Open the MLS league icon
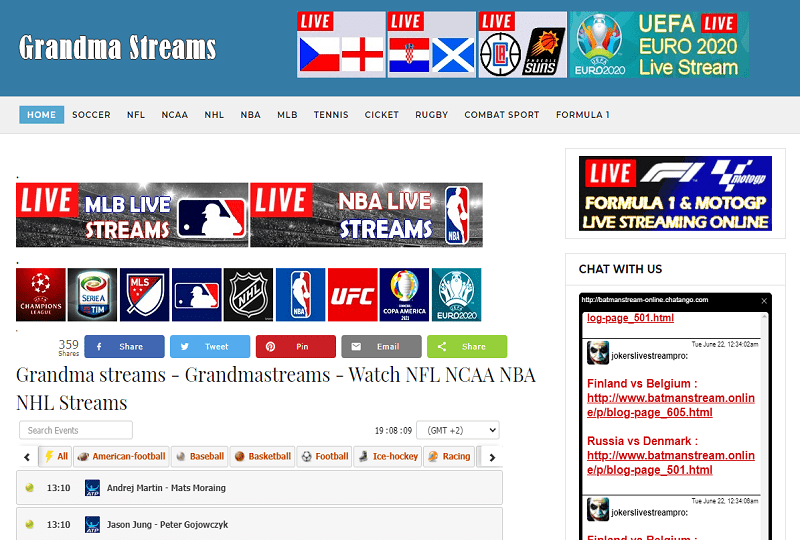This screenshot has width=800, height=540. [x=145, y=295]
